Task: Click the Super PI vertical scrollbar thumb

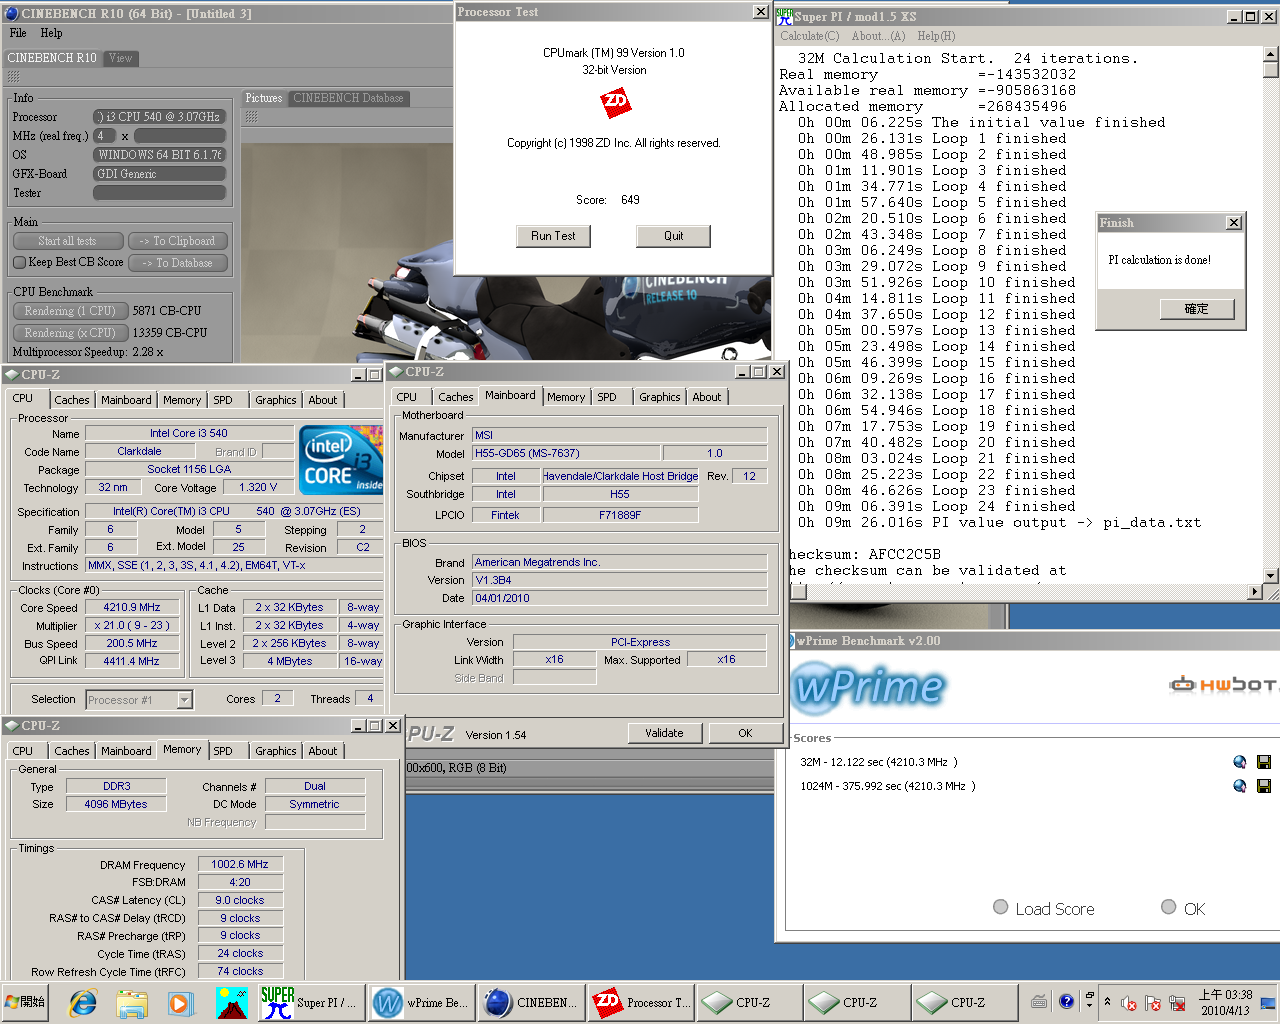Action: point(1271,70)
